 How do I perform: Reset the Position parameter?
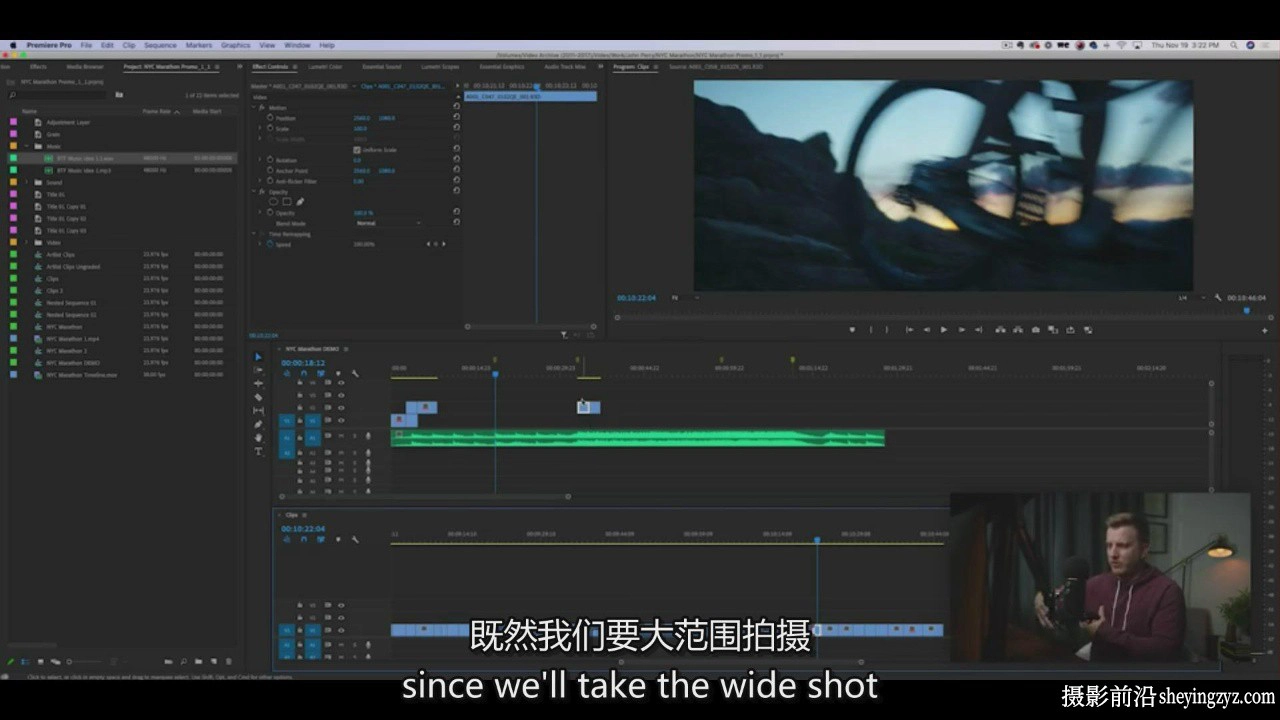[457, 118]
